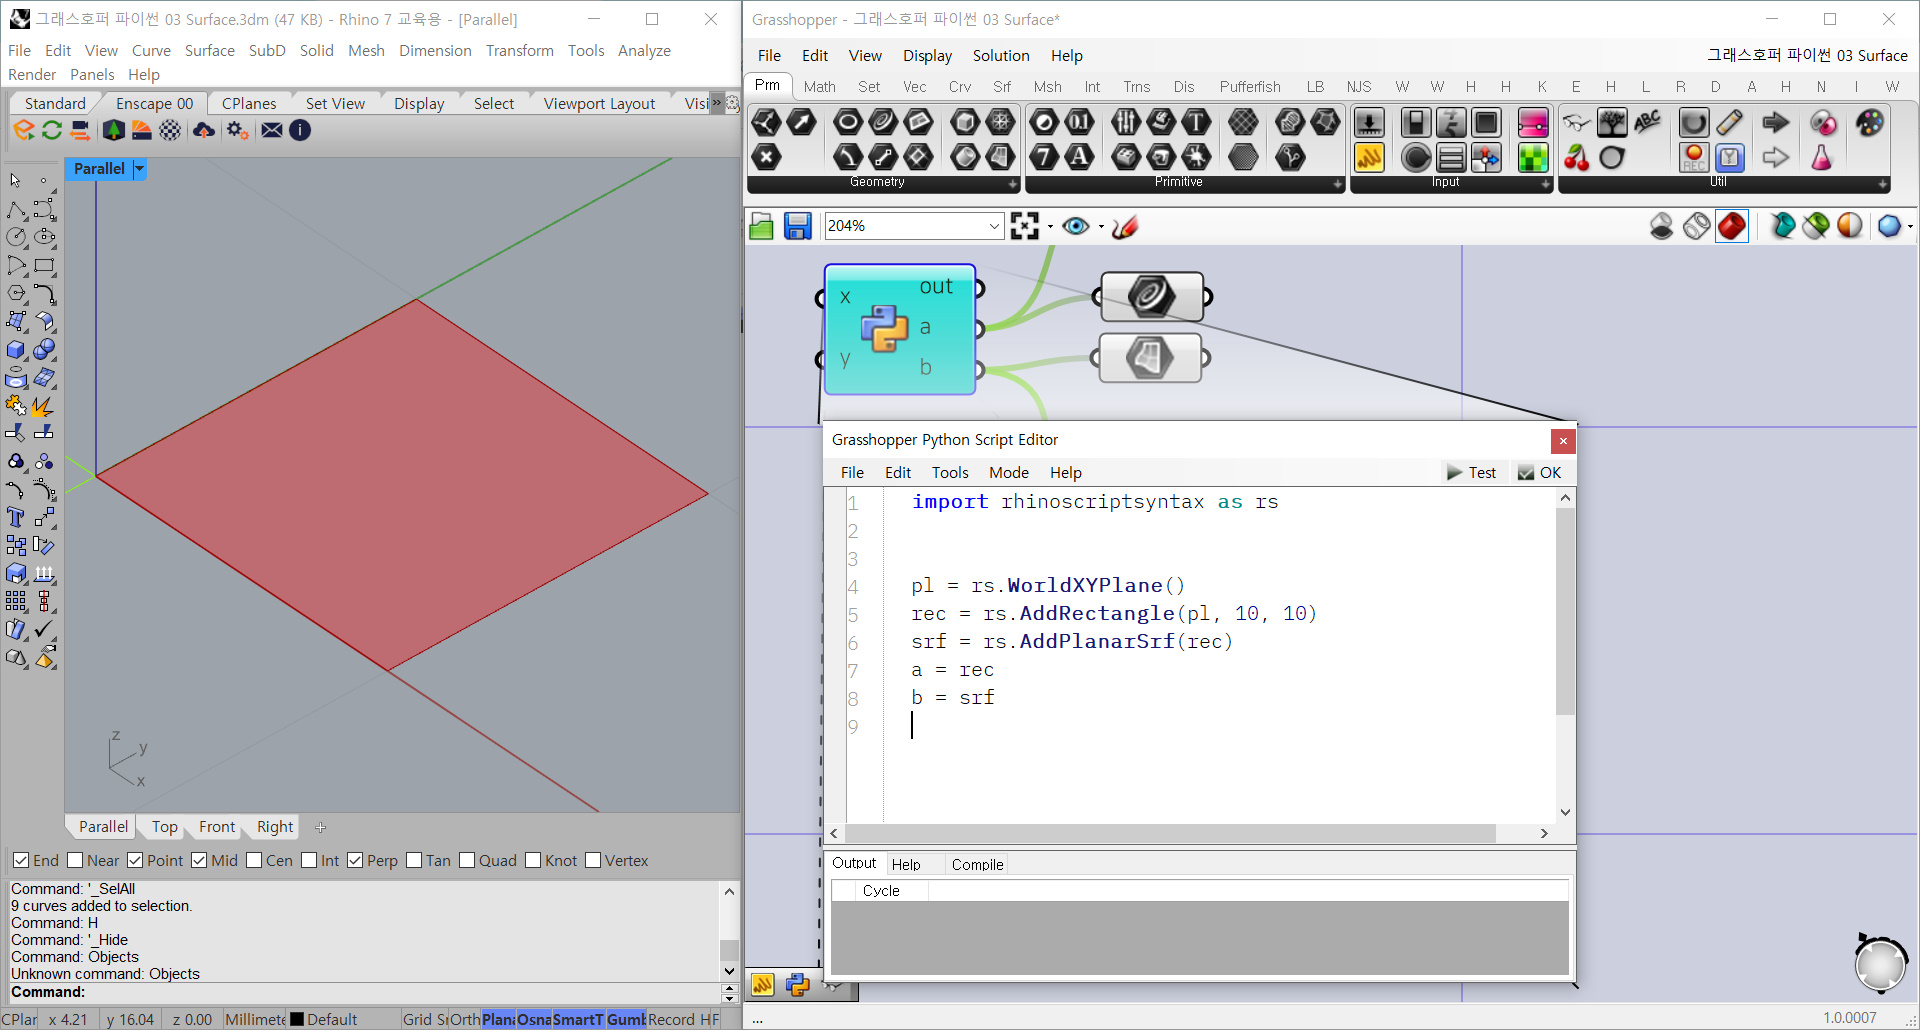Toggle the Point osnap checkbox
The width and height of the screenshot is (1920, 1030).
pos(135,860)
